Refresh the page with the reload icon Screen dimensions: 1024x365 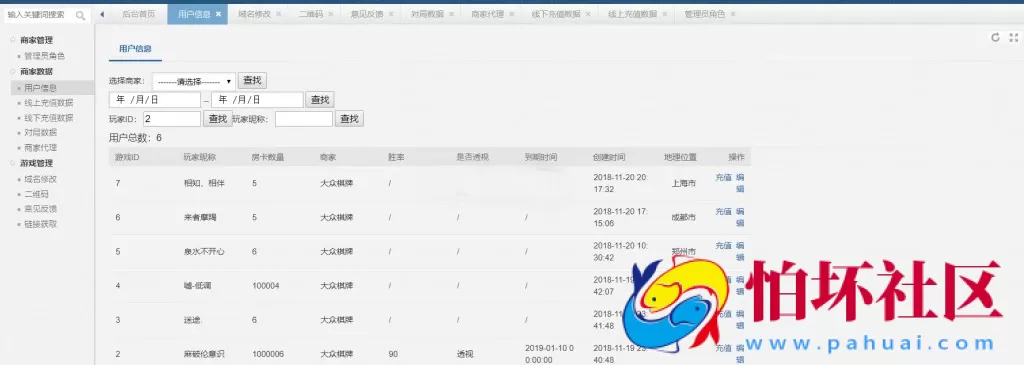(x=995, y=37)
